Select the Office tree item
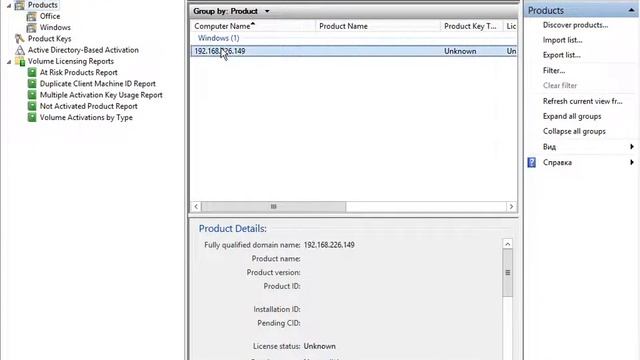 point(50,16)
